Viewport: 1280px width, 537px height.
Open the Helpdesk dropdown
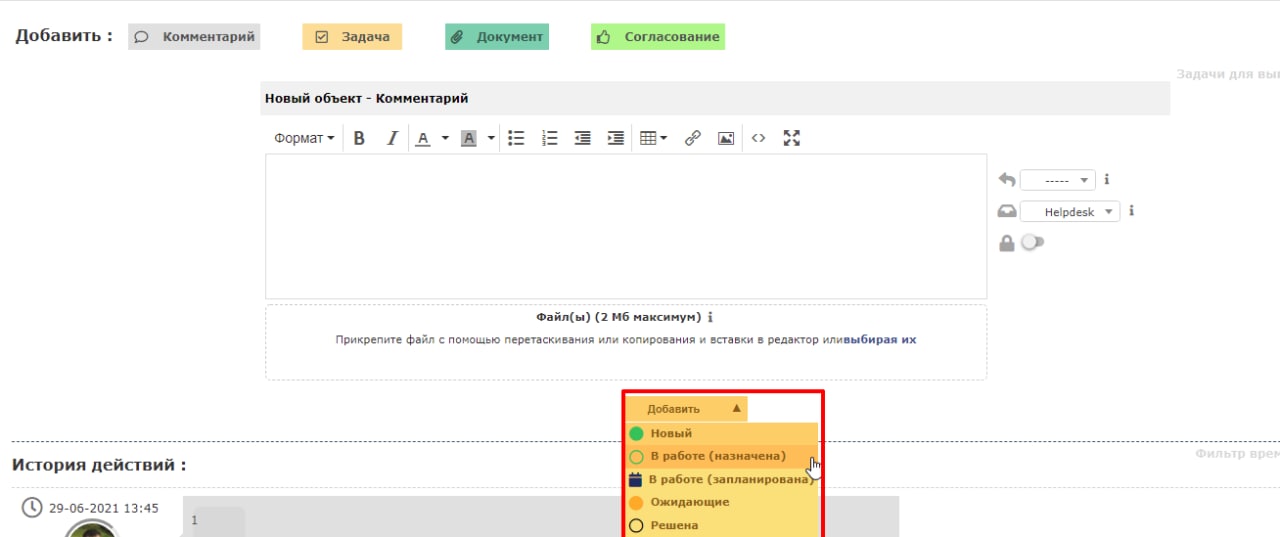(1070, 212)
